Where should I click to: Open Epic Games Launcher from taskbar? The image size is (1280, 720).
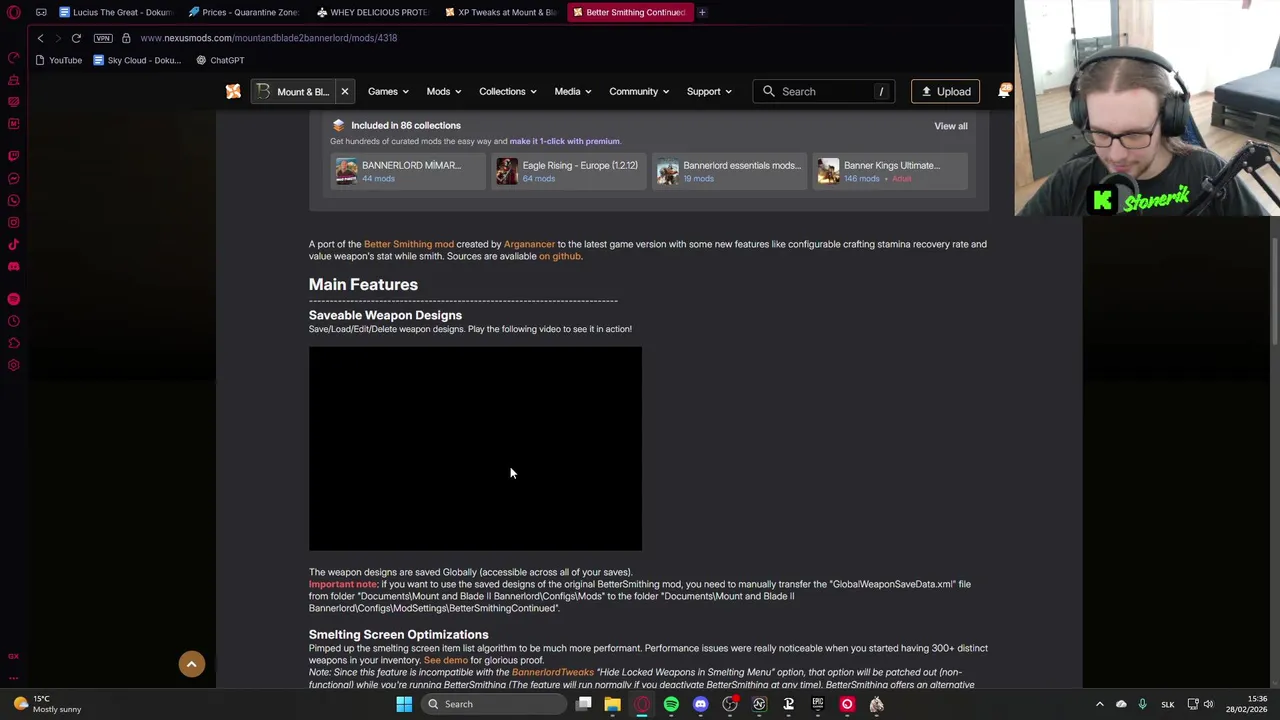pos(817,704)
